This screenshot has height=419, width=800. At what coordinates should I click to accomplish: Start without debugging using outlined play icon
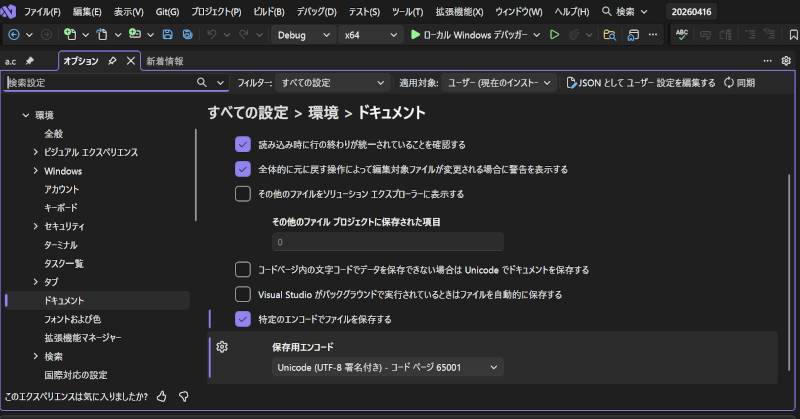point(554,35)
